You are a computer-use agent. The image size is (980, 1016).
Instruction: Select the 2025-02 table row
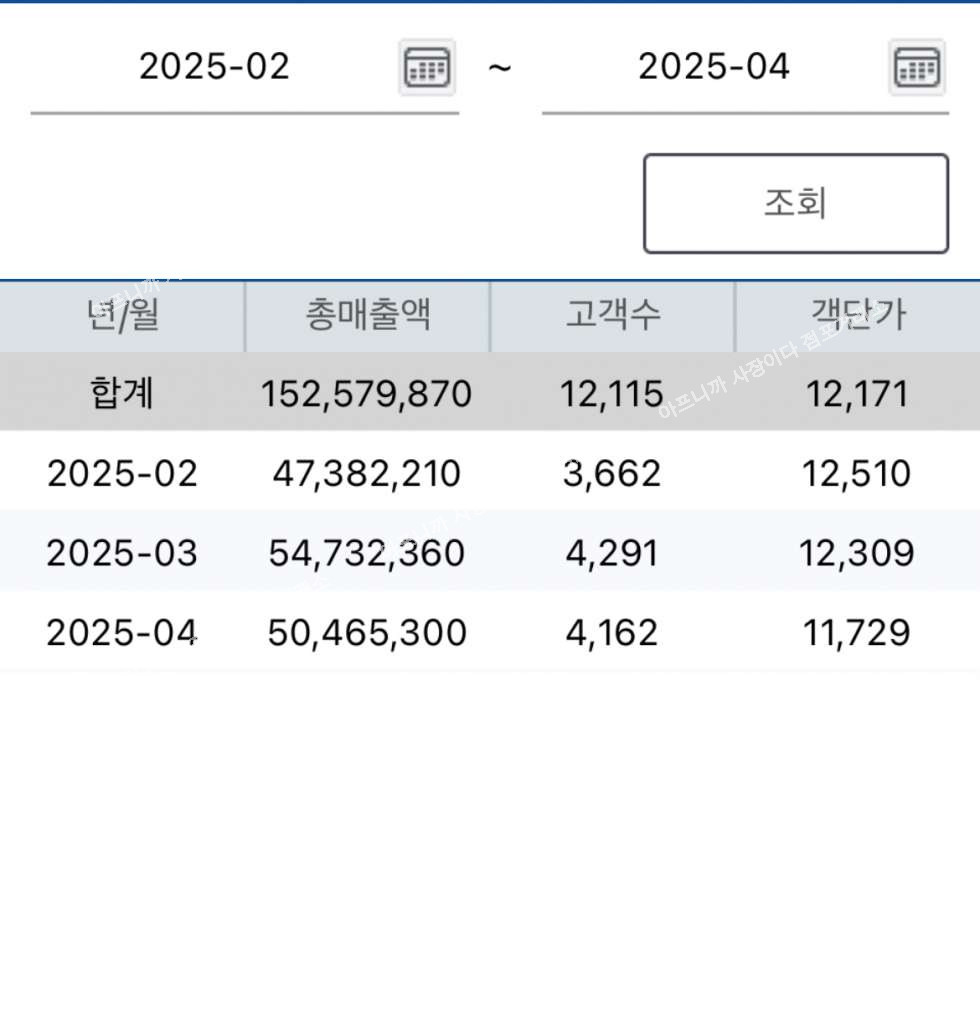coord(490,472)
